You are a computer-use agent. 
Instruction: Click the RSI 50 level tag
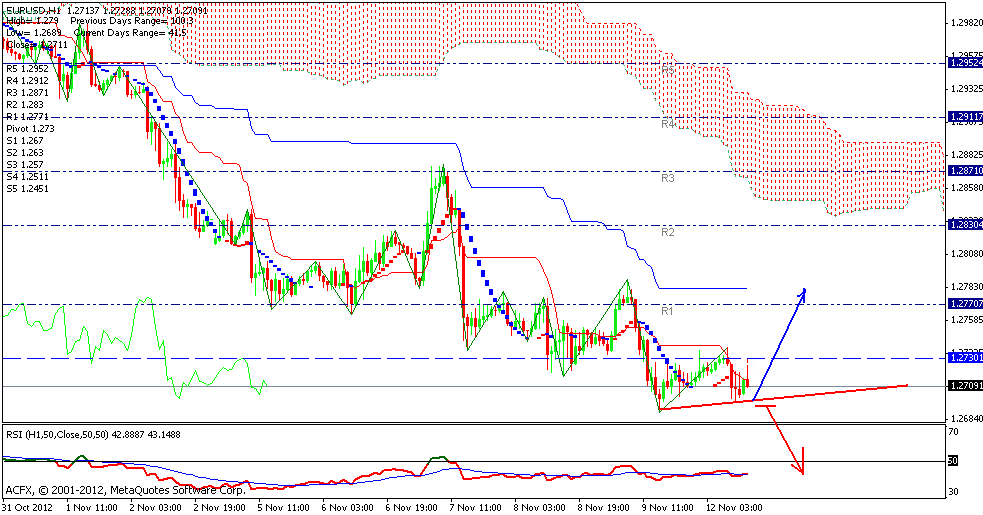point(953,460)
